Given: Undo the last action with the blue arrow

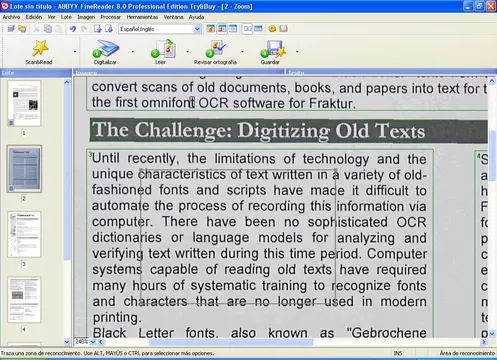Looking at the screenshot, I should point(73,29).
